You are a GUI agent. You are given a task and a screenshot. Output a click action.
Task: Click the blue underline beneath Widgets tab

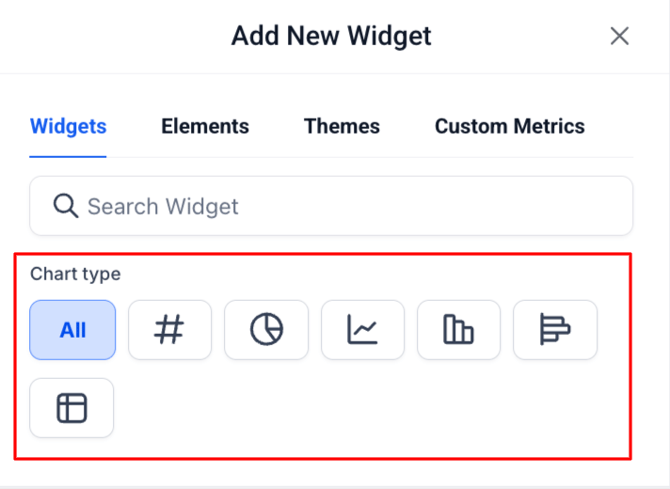(x=68, y=156)
